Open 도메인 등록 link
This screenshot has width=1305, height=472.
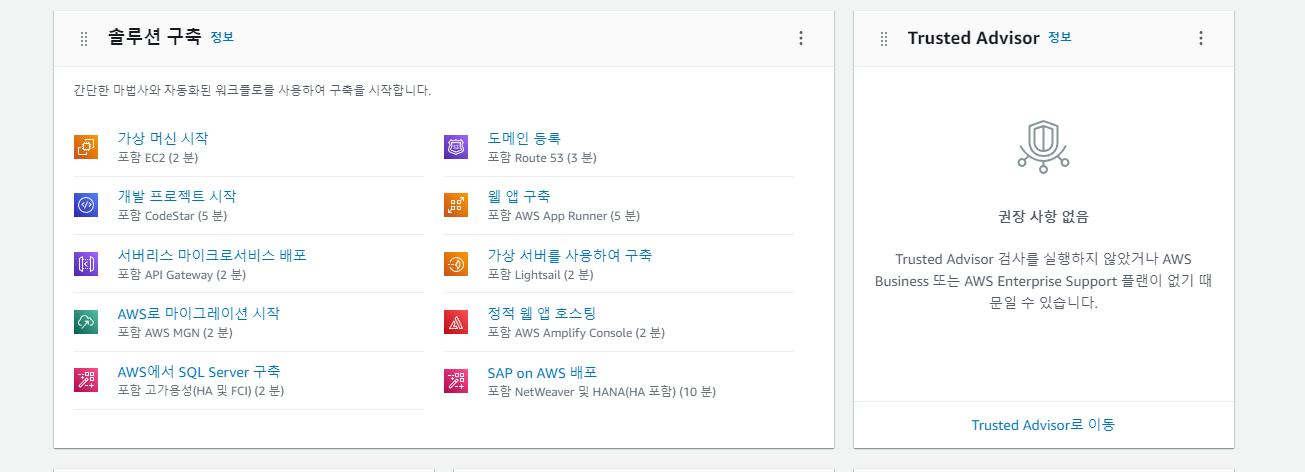[x=524, y=138]
